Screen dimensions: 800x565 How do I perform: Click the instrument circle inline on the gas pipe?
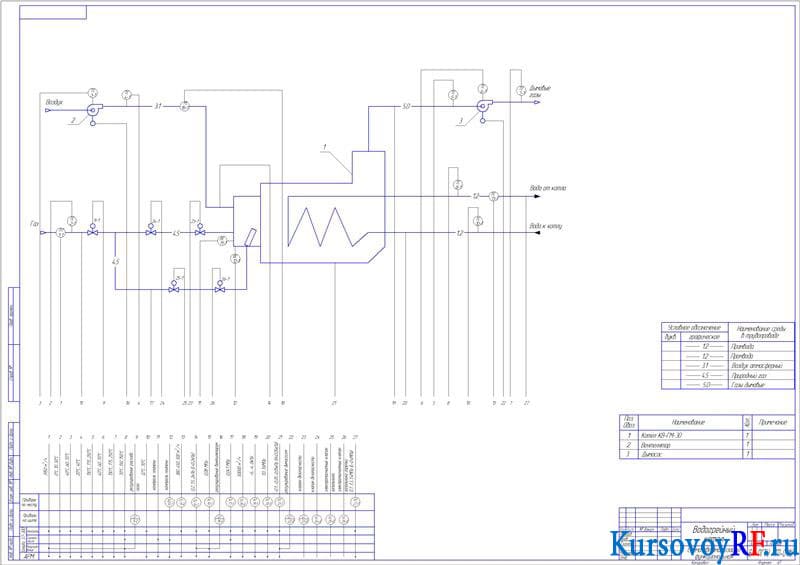[60, 233]
